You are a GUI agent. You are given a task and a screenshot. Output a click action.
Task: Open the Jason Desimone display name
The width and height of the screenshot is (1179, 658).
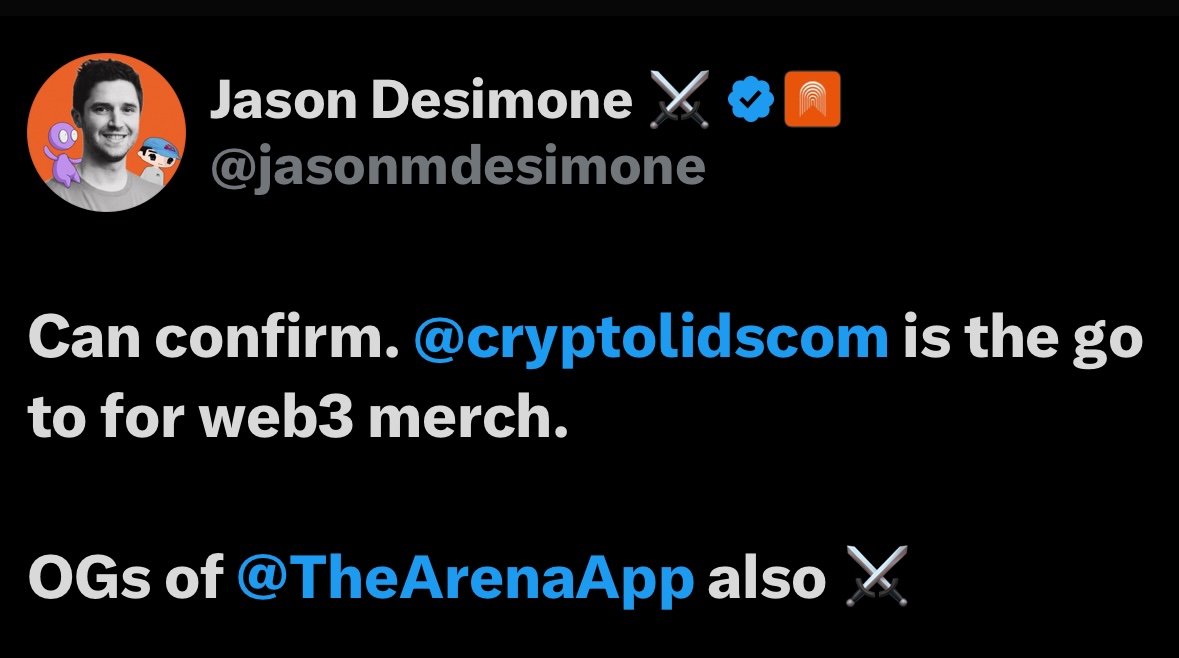tap(420, 101)
